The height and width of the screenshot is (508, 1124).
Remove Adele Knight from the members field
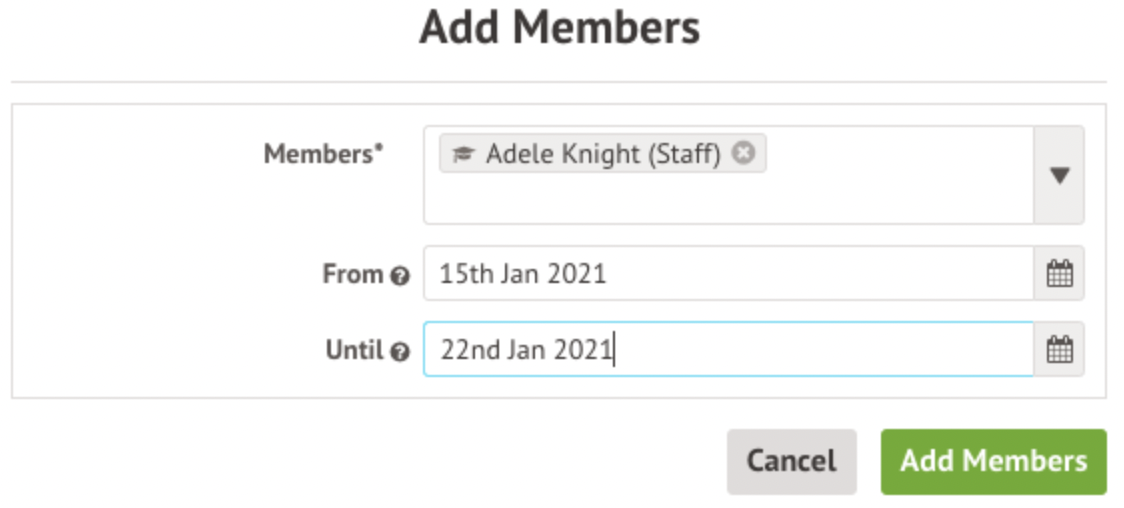click(x=743, y=154)
